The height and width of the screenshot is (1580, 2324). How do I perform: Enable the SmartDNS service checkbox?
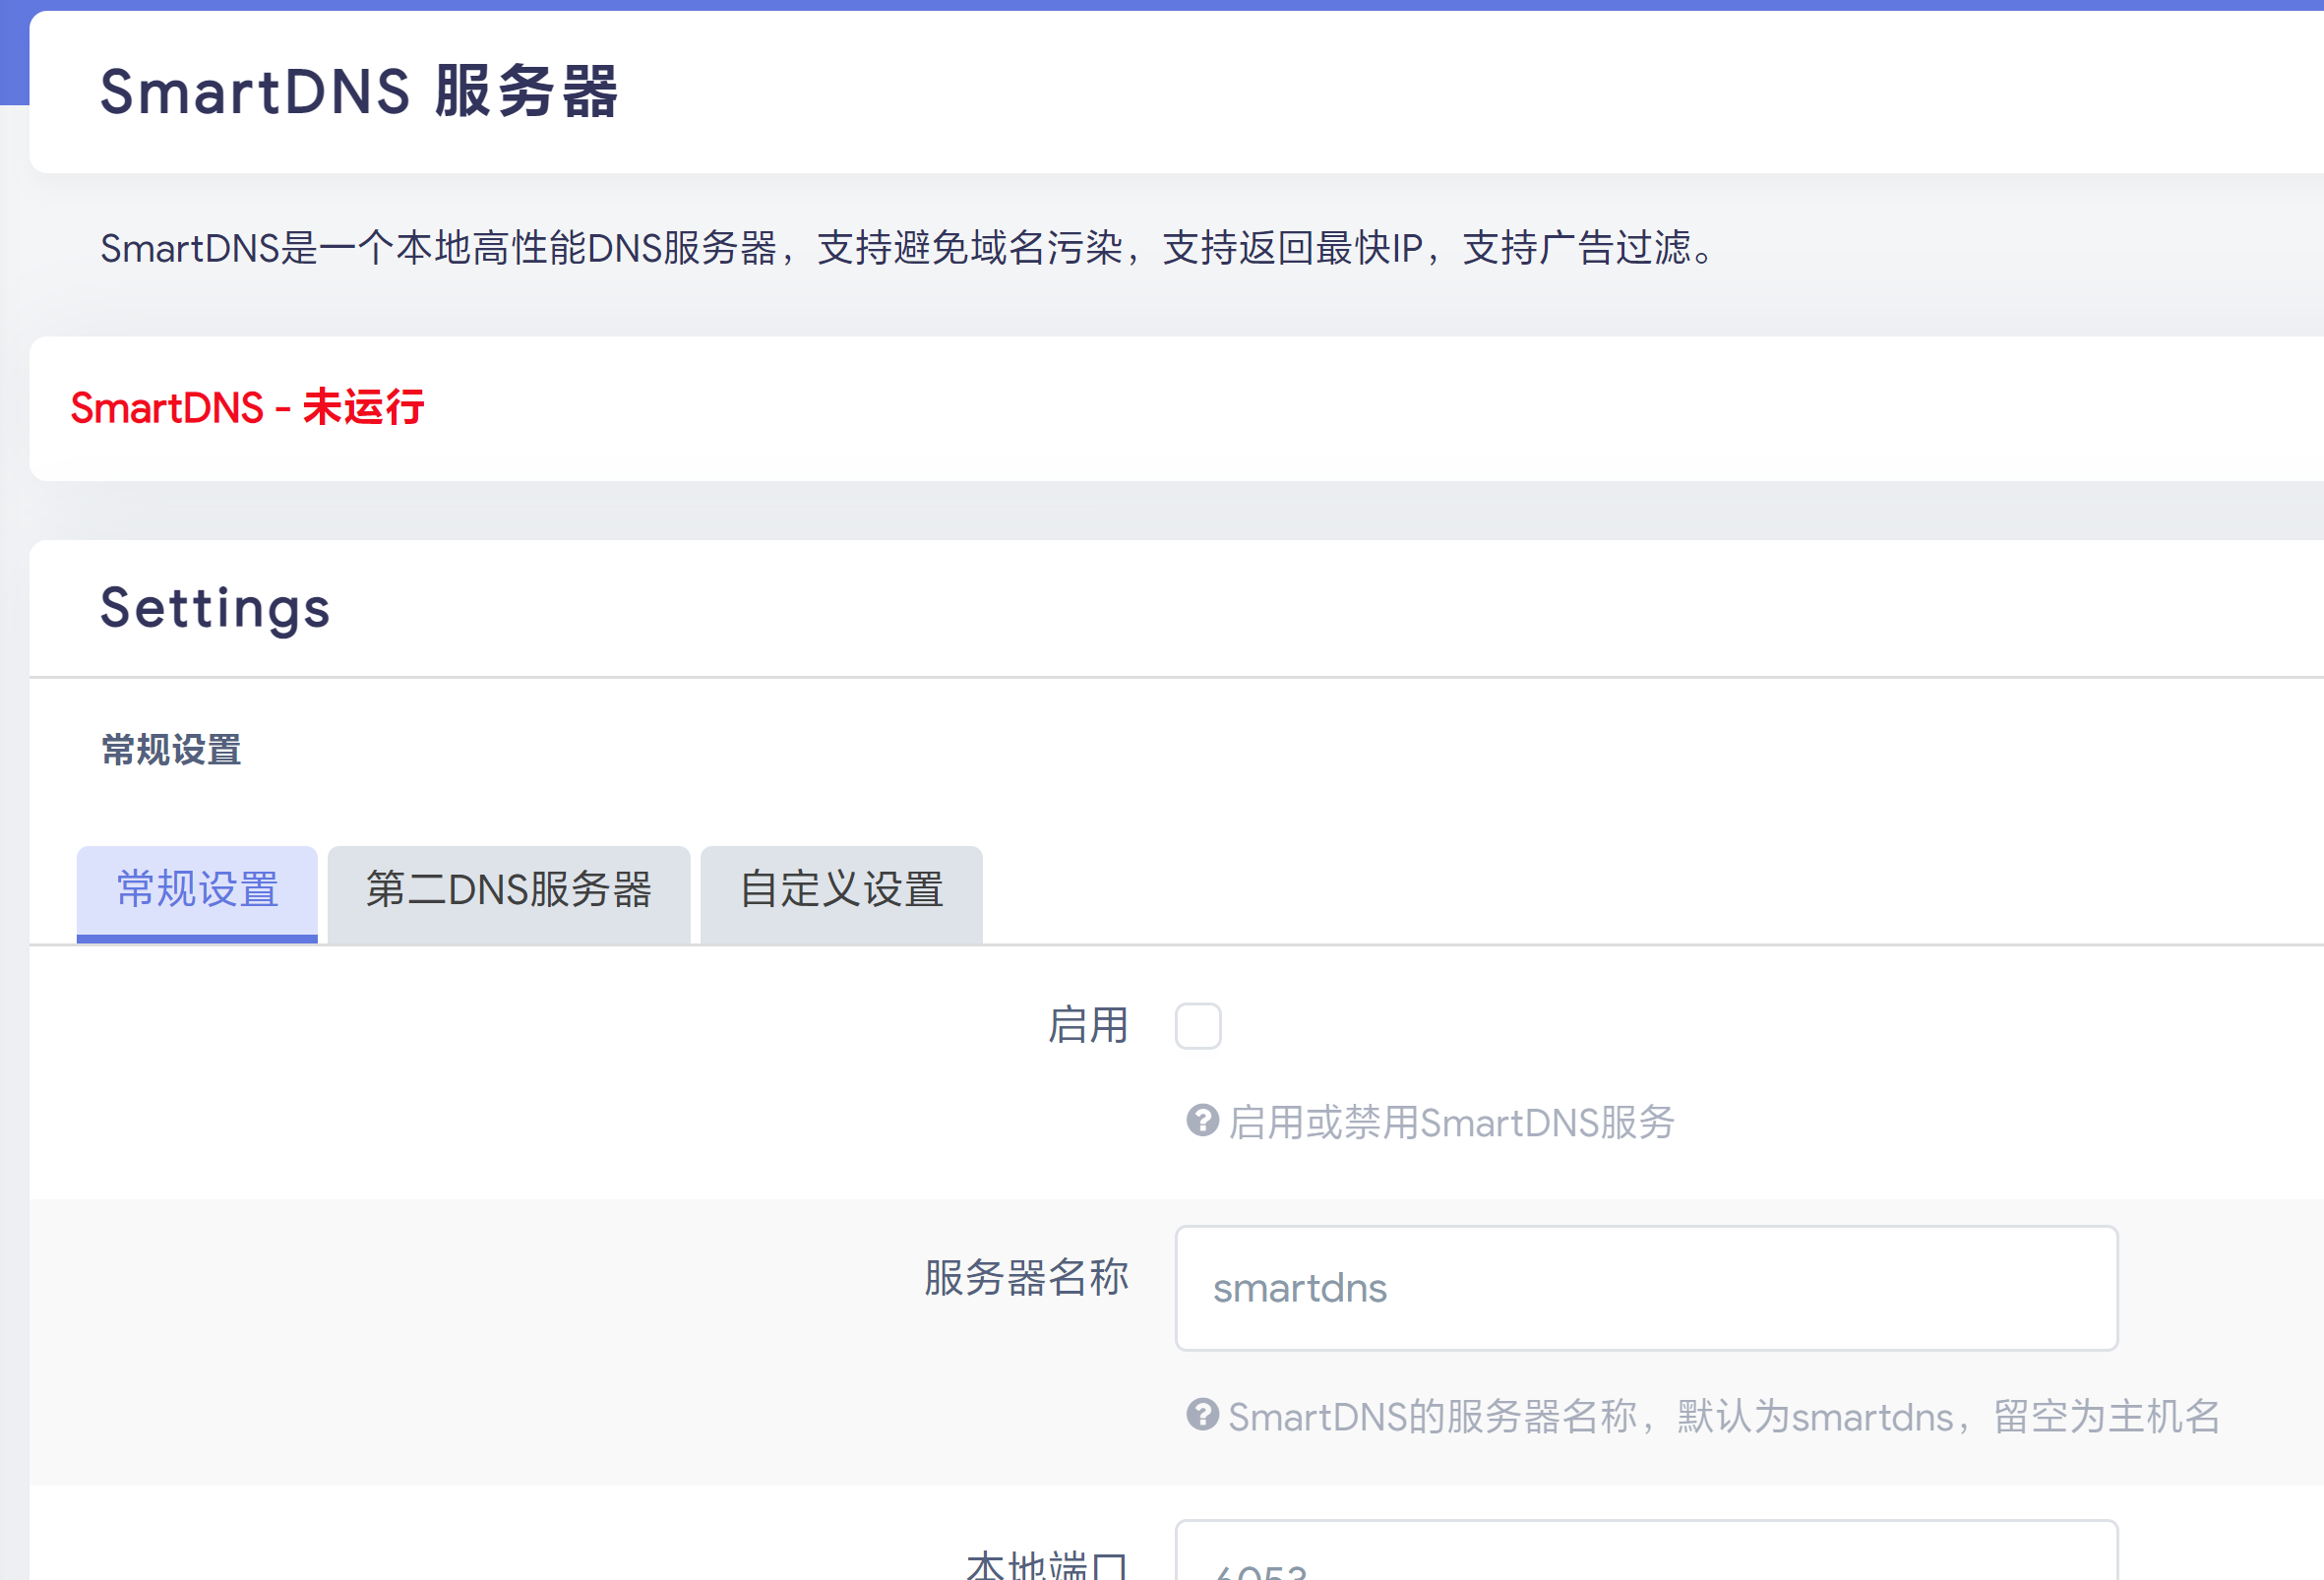(x=1198, y=1025)
